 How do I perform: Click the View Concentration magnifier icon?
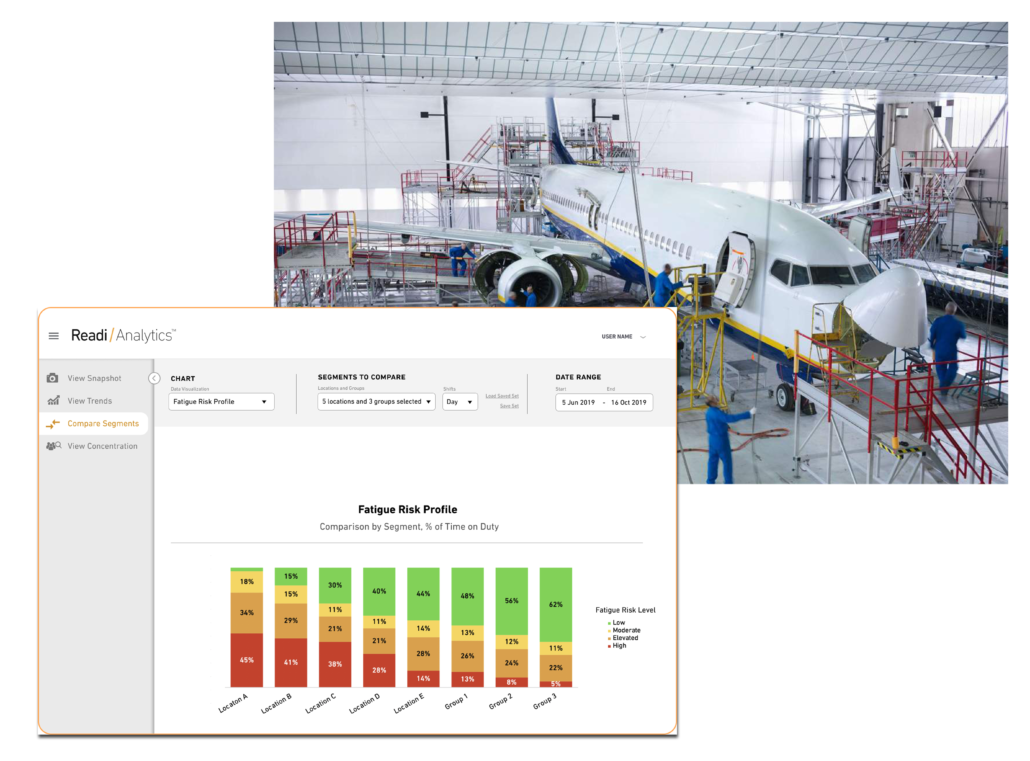pos(52,446)
